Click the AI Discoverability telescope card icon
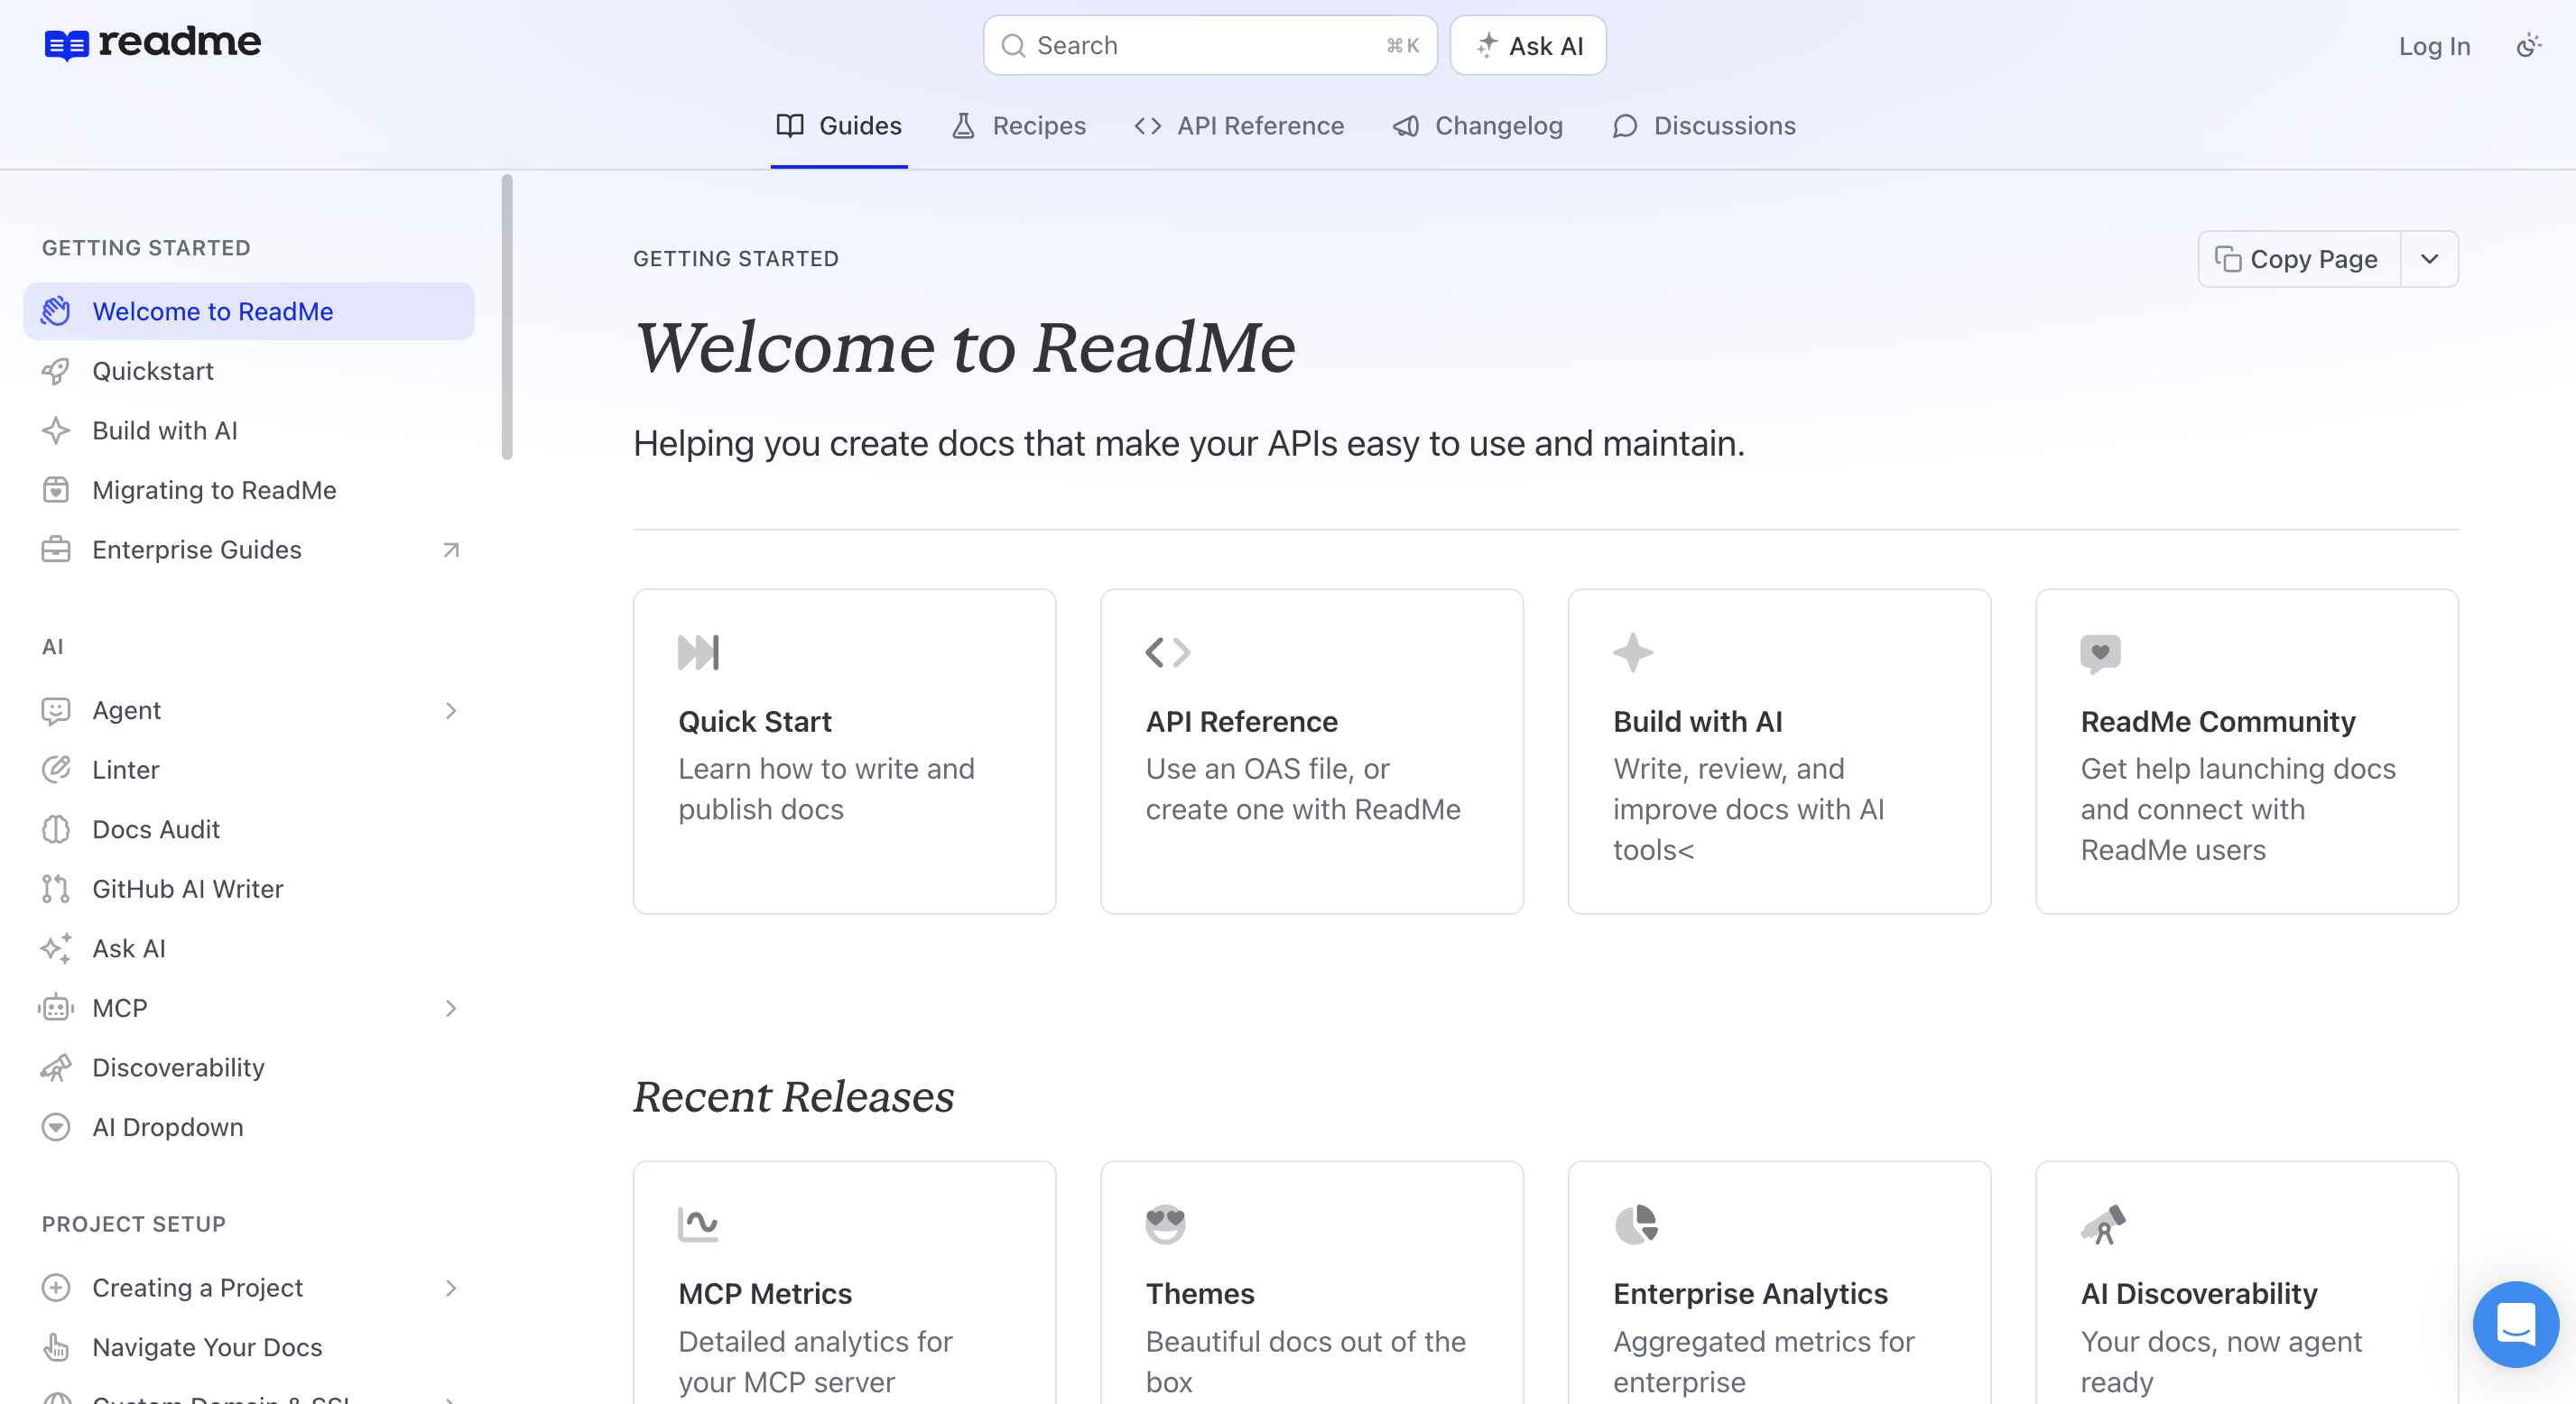 (x=2103, y=1224)
